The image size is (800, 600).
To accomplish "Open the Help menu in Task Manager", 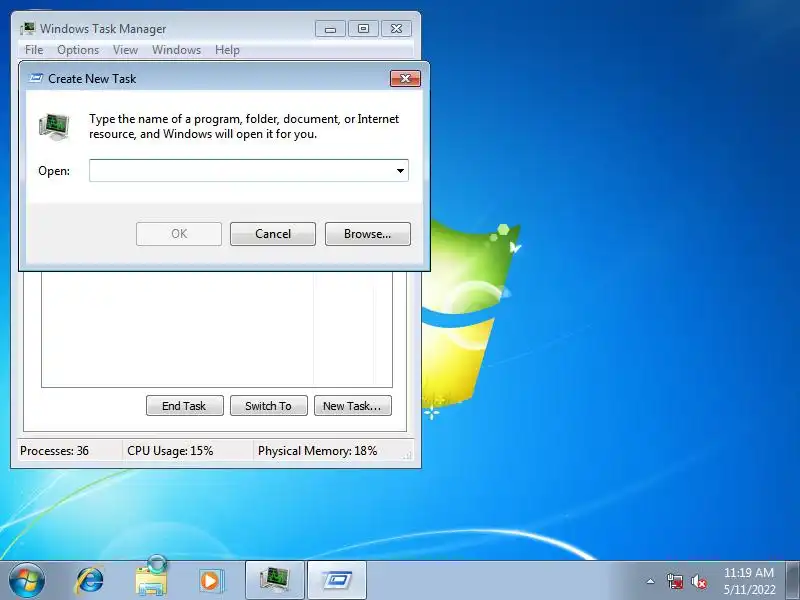I will click(227, 50).
